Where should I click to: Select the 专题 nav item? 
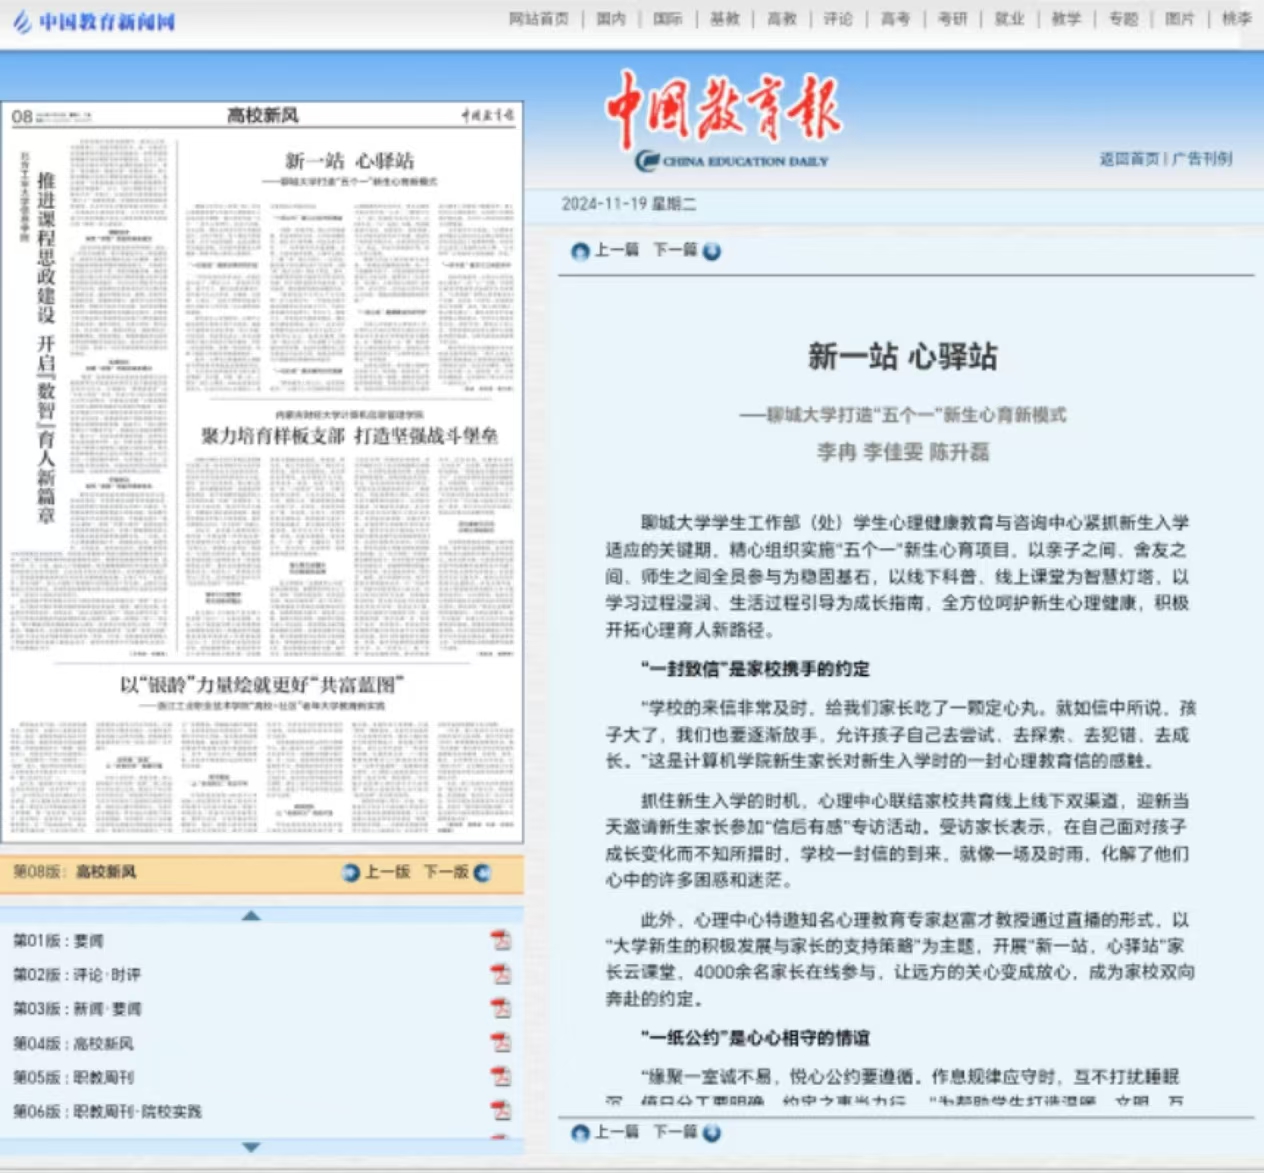[1123, 19]
